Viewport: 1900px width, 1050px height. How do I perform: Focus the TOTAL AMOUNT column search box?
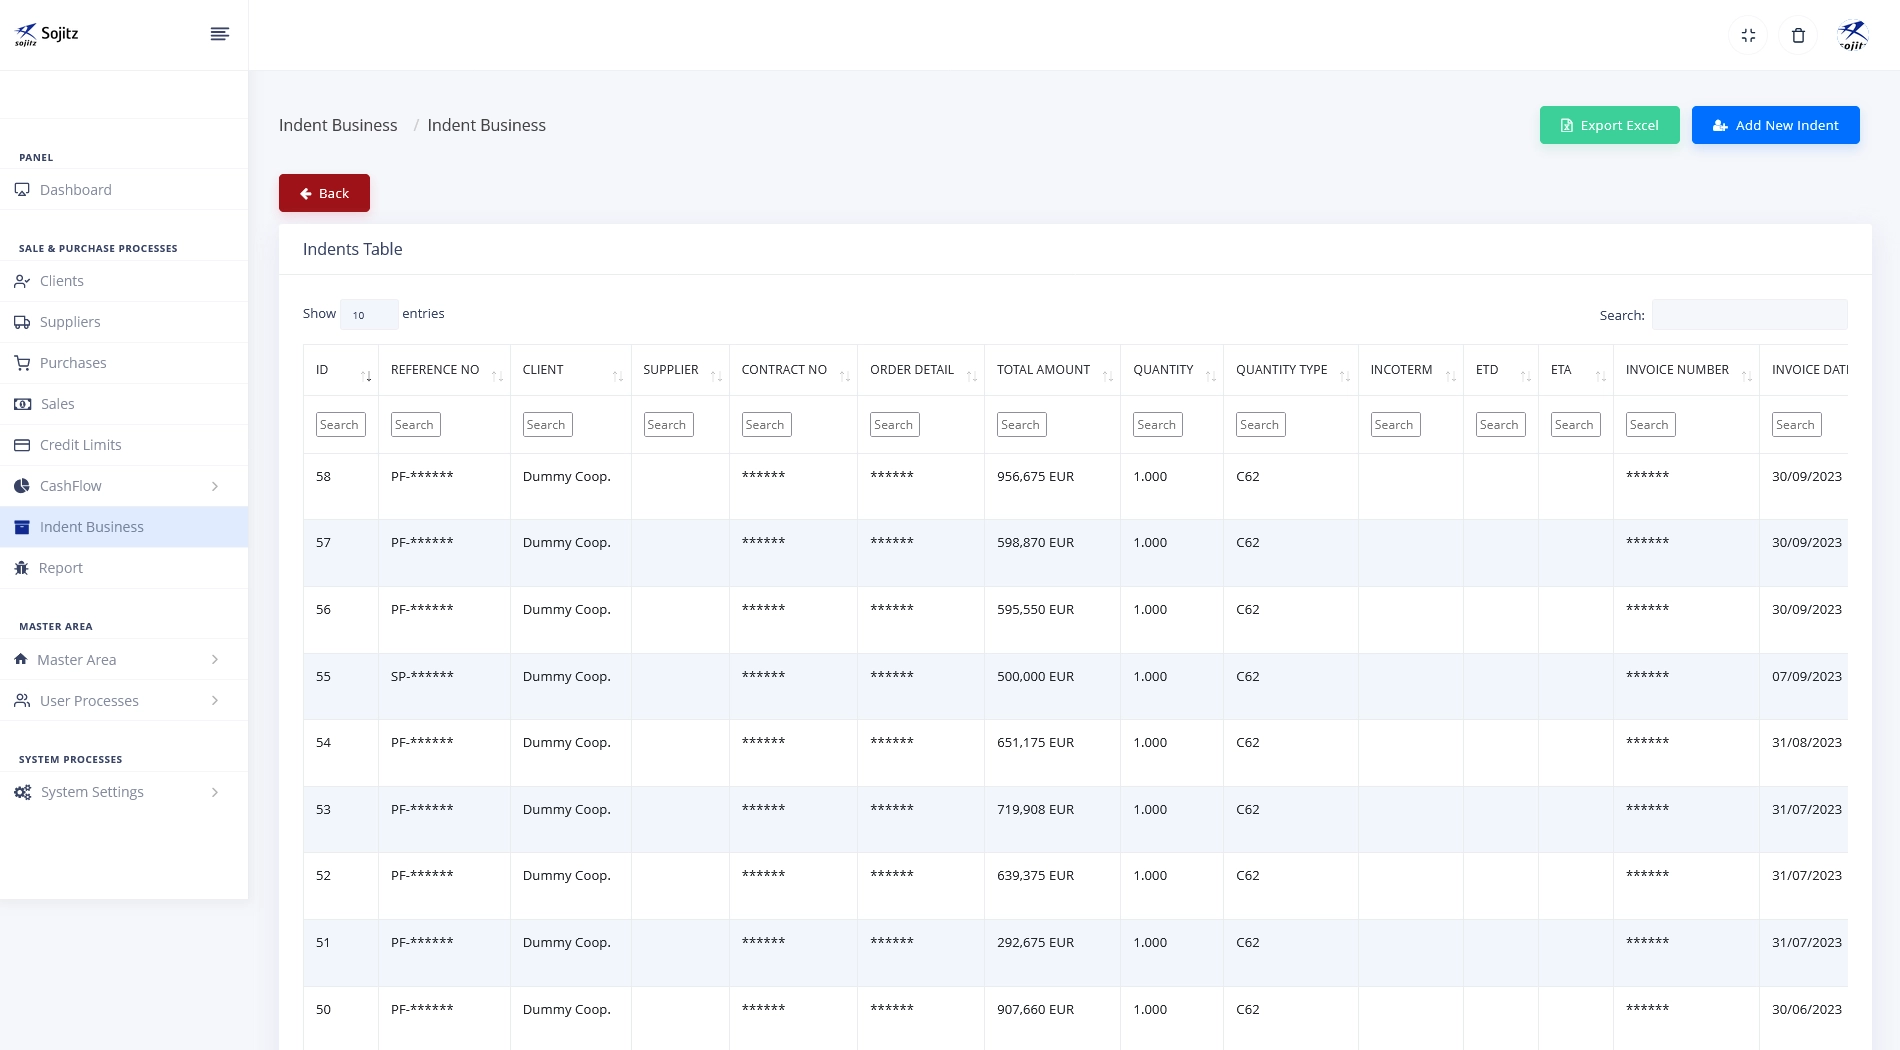1022,425
